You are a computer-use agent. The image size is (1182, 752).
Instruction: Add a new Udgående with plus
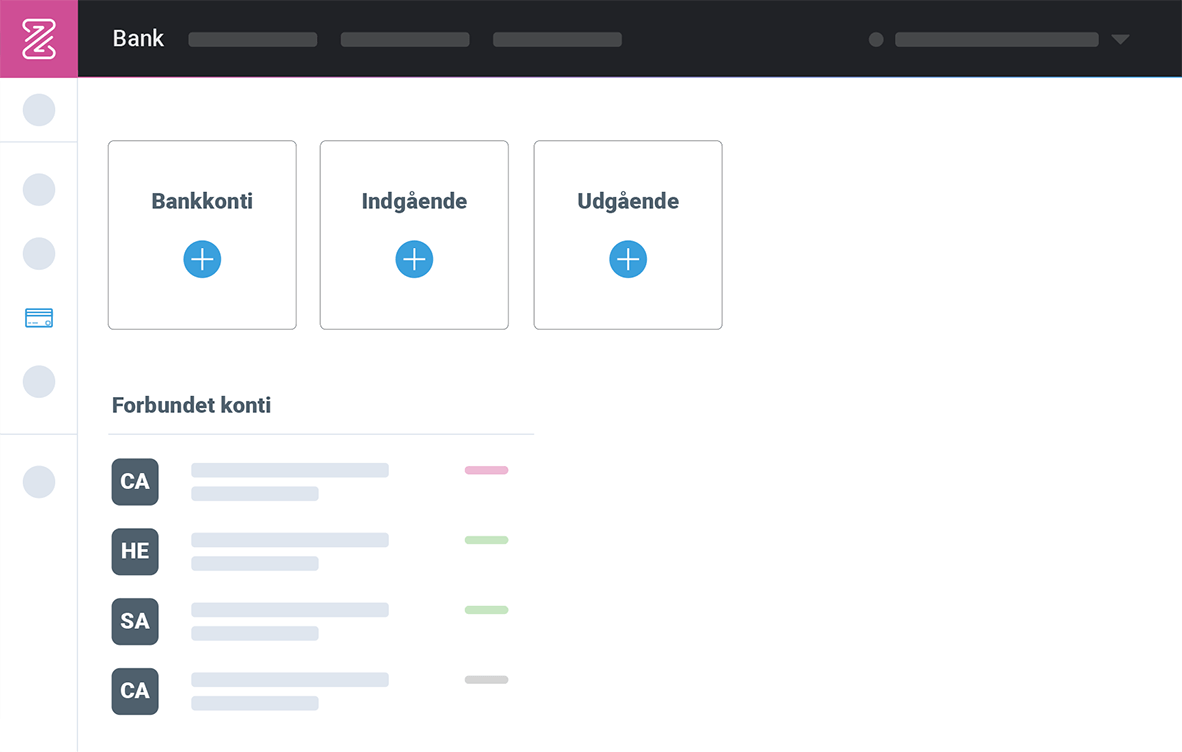tap(628, 259)
